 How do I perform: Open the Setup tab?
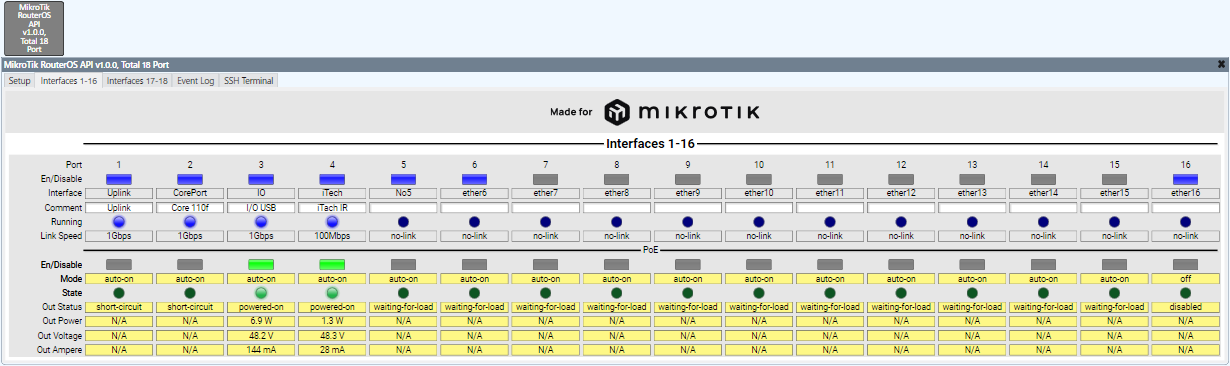tap(20, 81)
